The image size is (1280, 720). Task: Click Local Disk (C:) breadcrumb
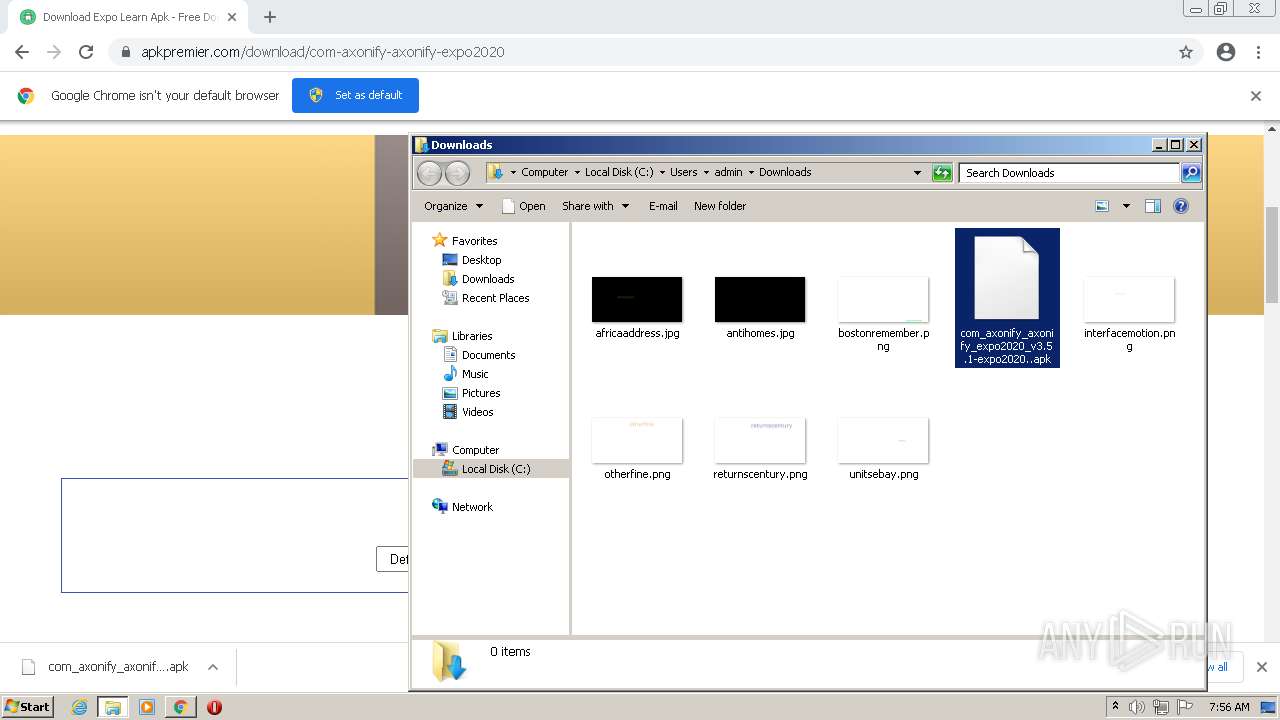click(619, 172)
